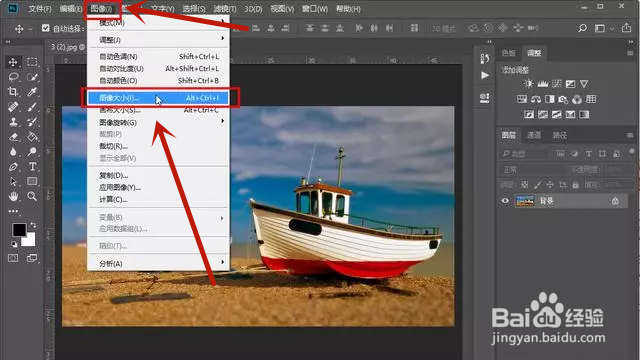Screen dimensions: 640x360
Task: Choose 画布大小(S)... menu item
Action: point(158,110)
